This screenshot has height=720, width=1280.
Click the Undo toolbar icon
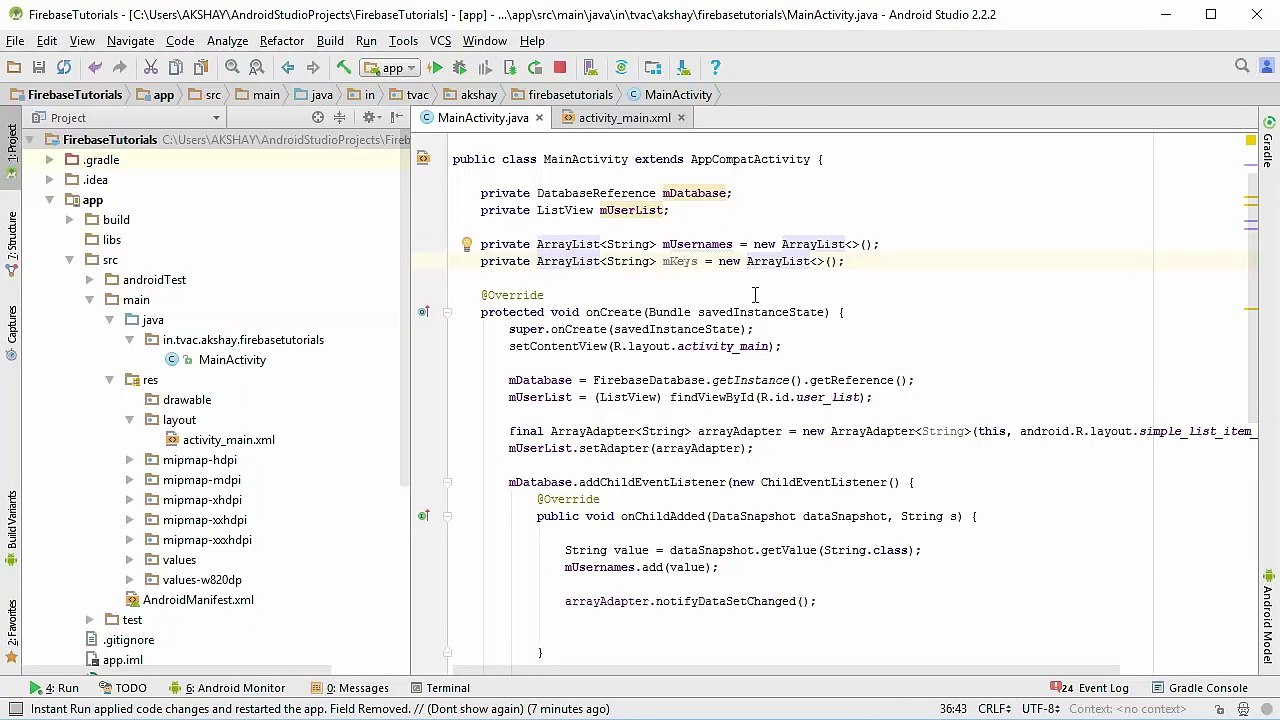coord(95,67)
